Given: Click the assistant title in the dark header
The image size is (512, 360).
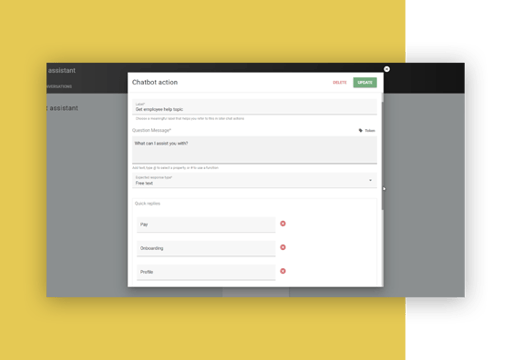Looking at the screenshot, I should coord(62,70).
